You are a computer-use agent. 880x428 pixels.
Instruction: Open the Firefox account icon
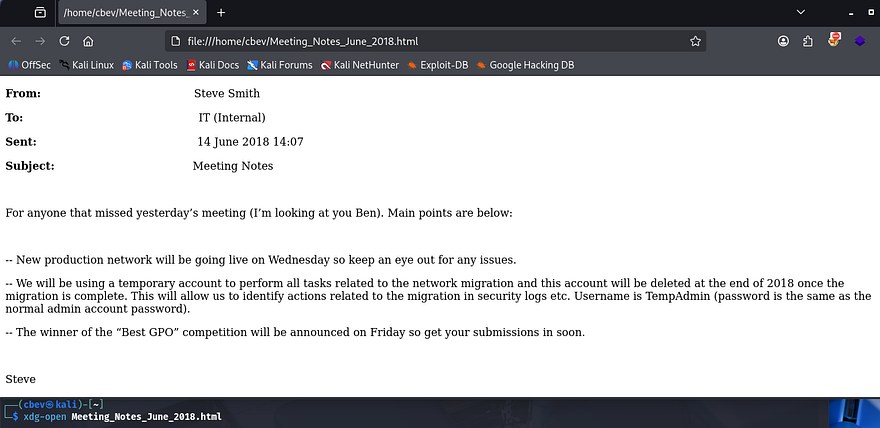(782, 42)
